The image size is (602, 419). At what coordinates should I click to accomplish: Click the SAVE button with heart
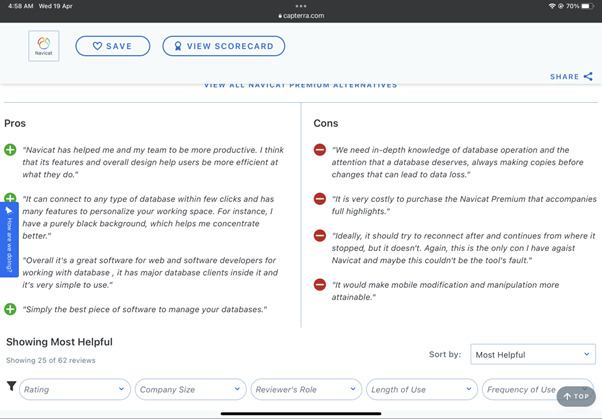coord(112,46)
